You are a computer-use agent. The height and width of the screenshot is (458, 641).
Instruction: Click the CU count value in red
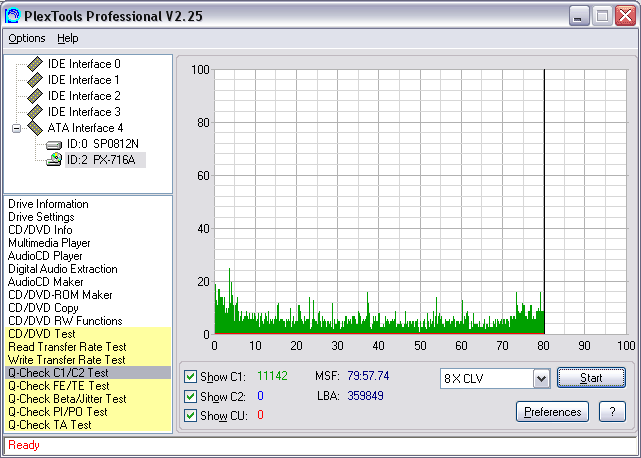260,415
